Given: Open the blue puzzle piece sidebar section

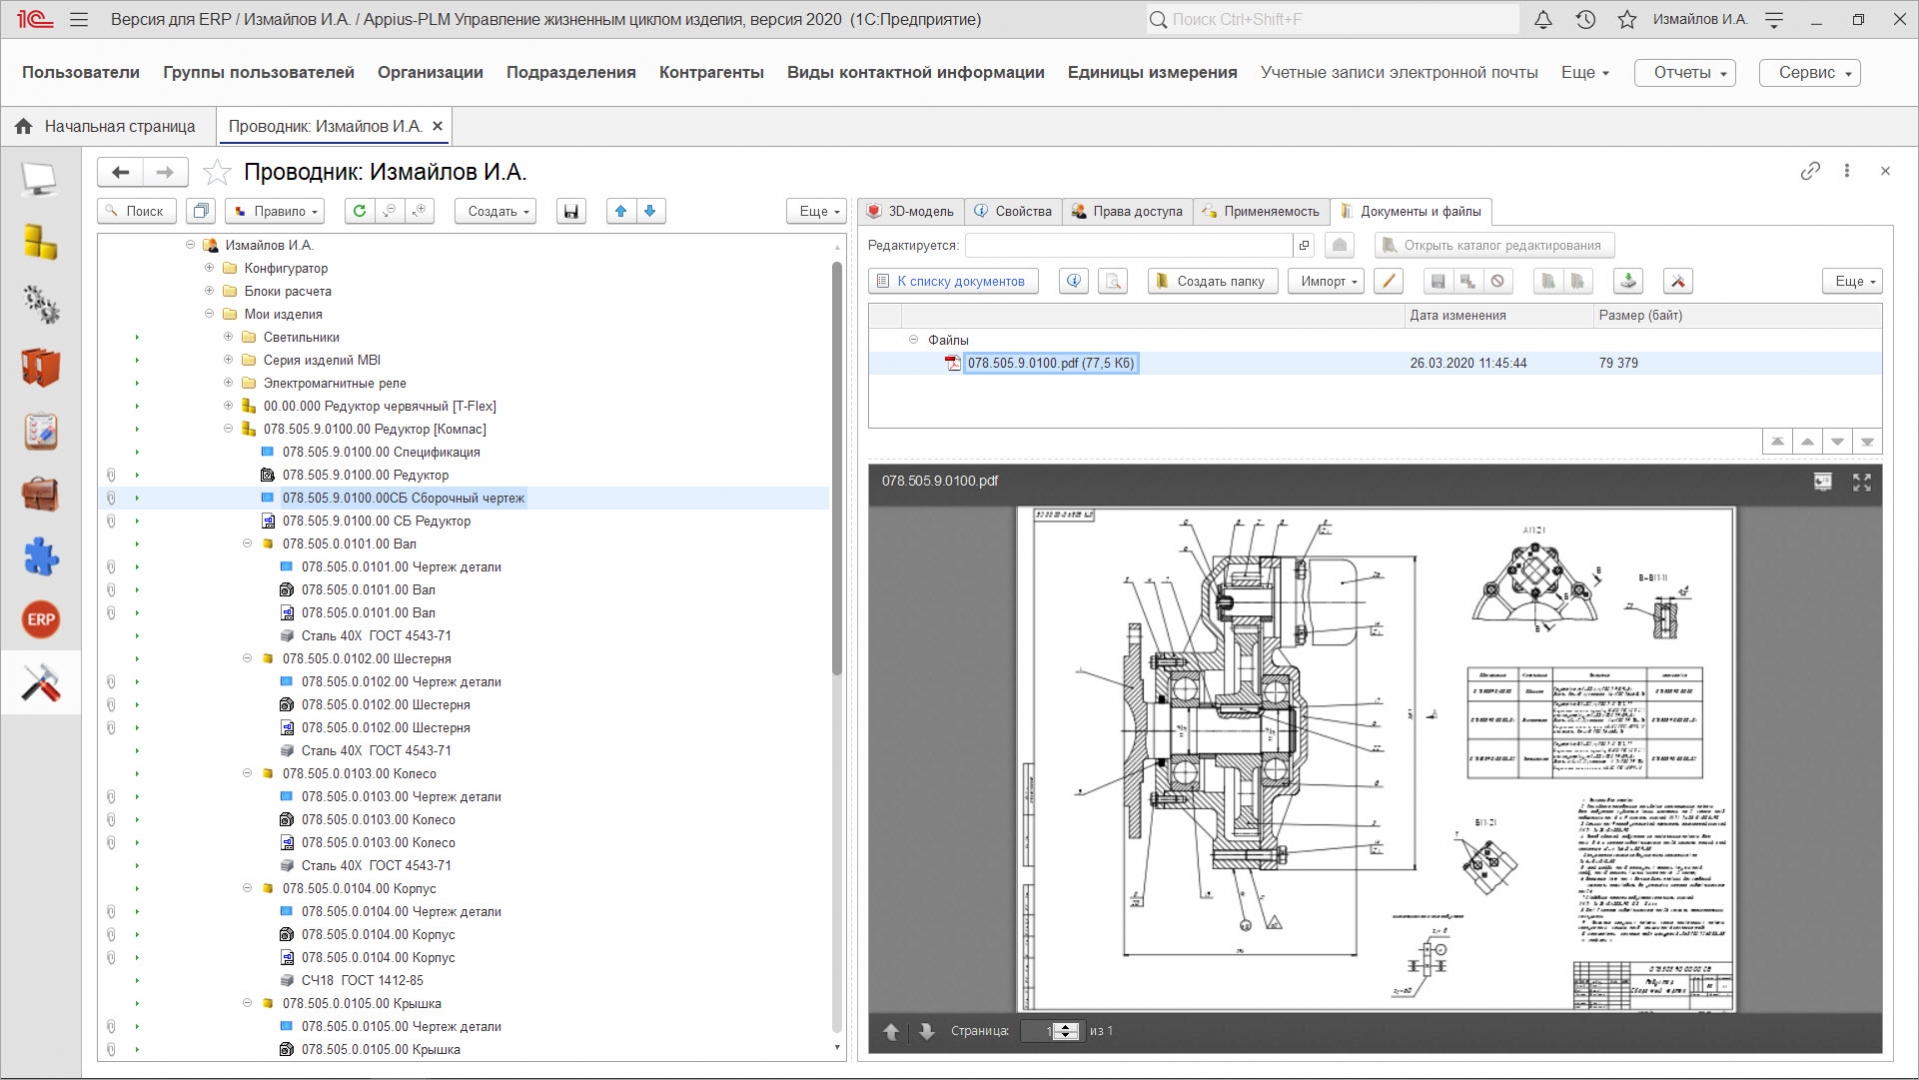Looking at the screenshot, I should click(40, 557).
